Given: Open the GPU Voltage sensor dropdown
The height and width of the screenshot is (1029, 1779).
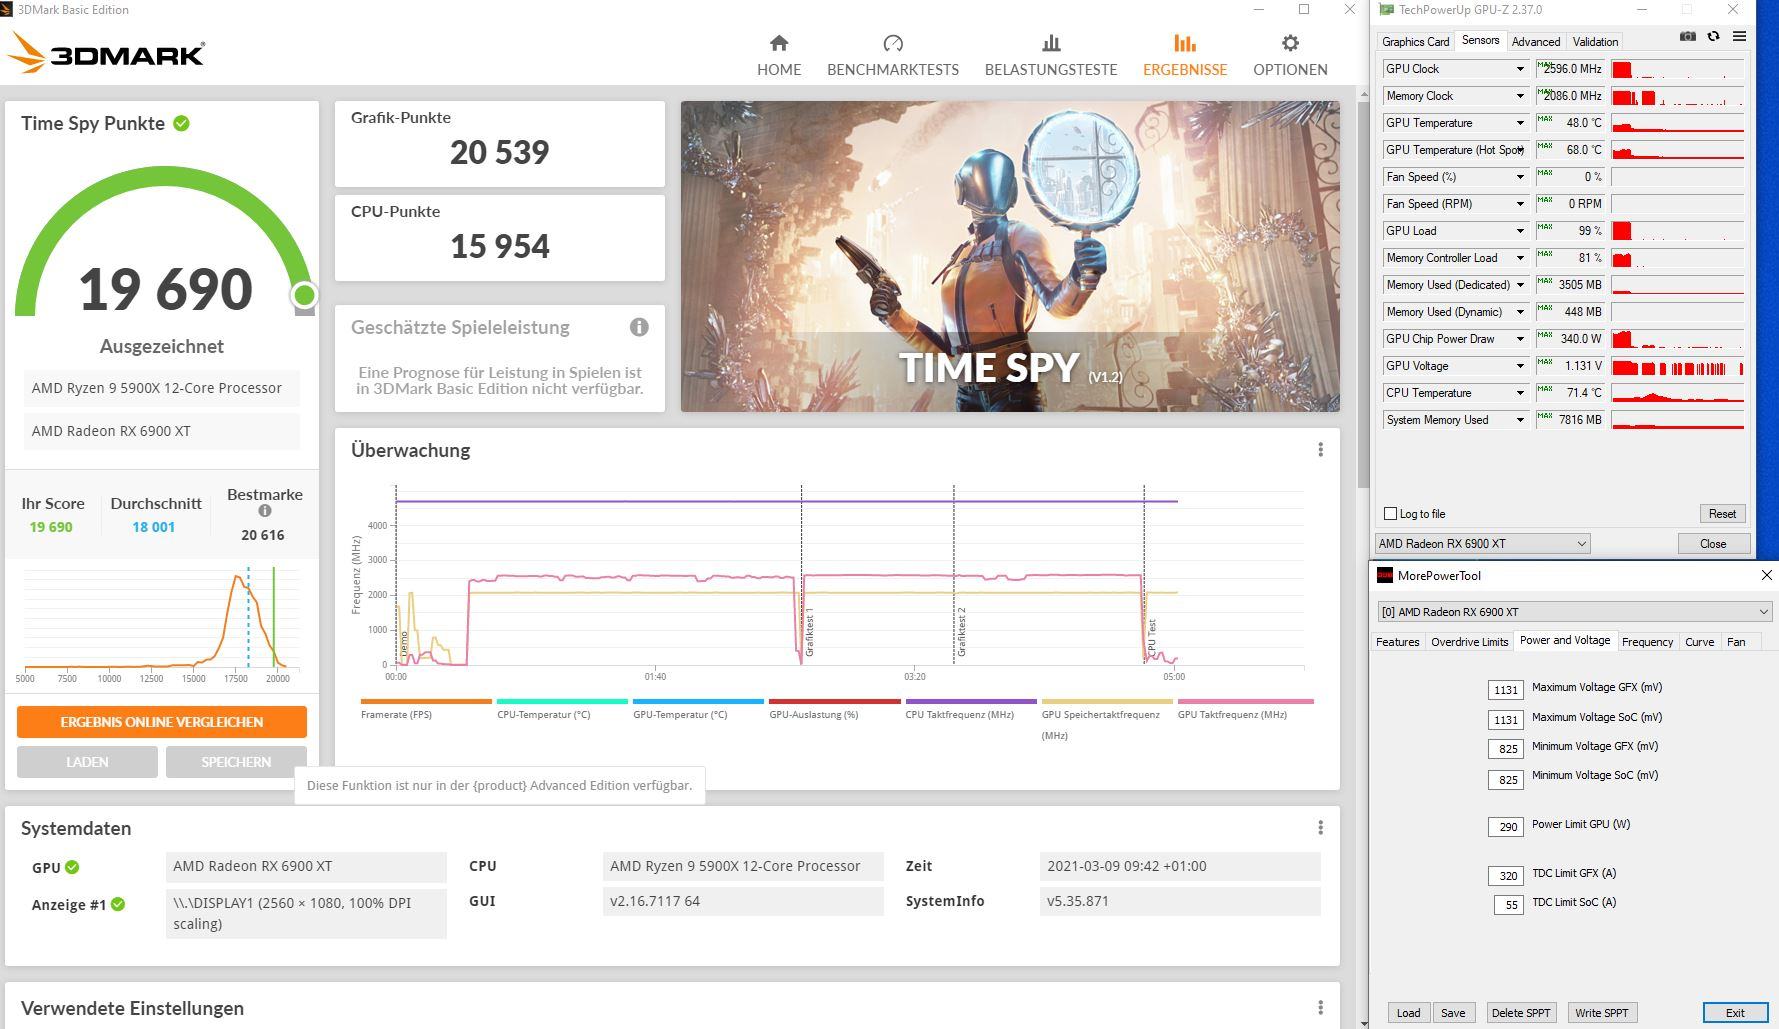Looking at the screenshot, I should click(1520, 366).
